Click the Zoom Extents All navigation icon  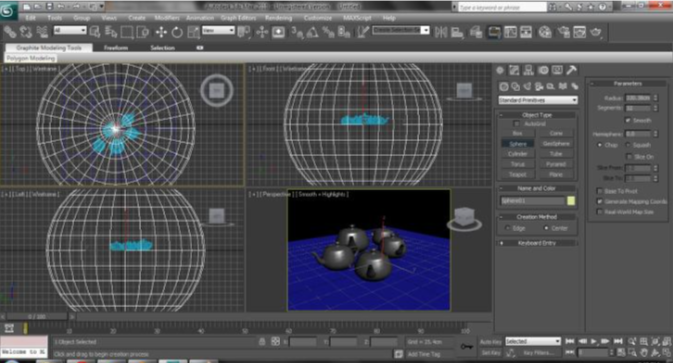point(666,342)
